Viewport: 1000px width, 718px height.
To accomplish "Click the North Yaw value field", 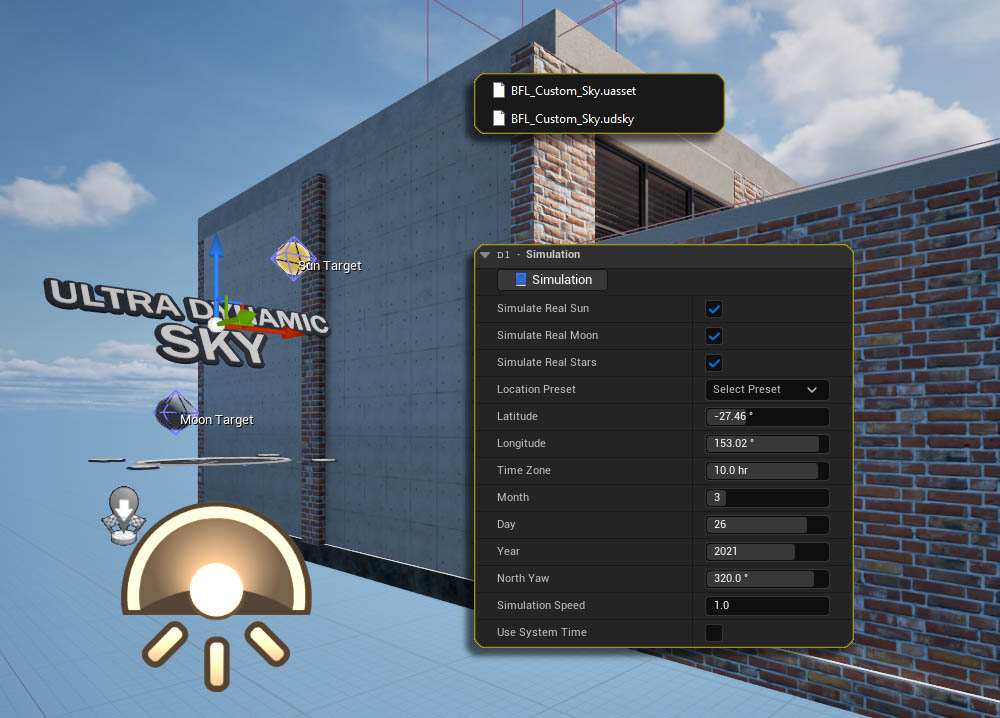I will click(x=767, y=578).
